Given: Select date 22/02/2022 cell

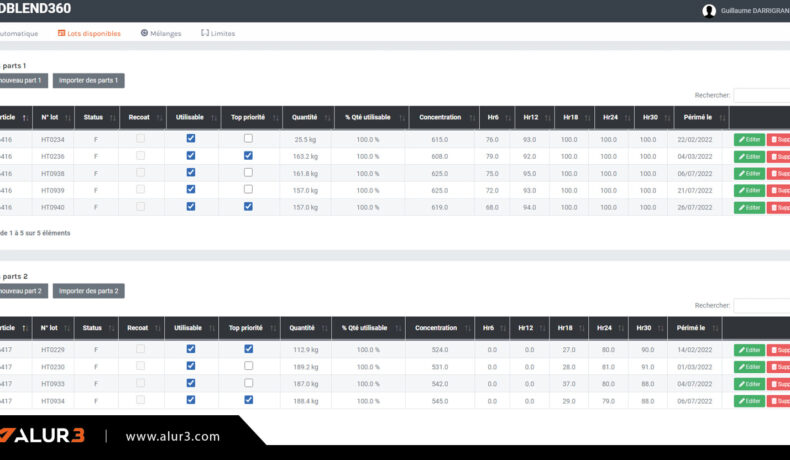Looking at the screenshot, I should tap(694, 140).
